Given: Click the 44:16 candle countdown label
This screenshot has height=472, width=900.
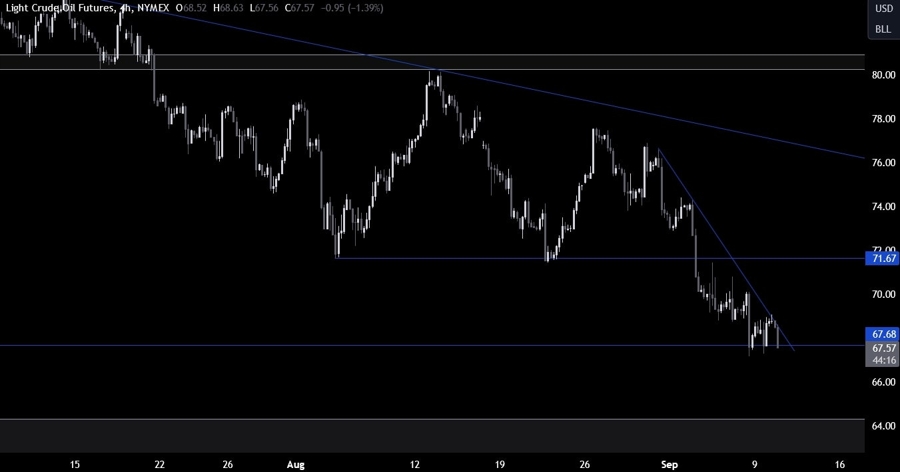Looking at the screenshot, I should tap(882, 361).
